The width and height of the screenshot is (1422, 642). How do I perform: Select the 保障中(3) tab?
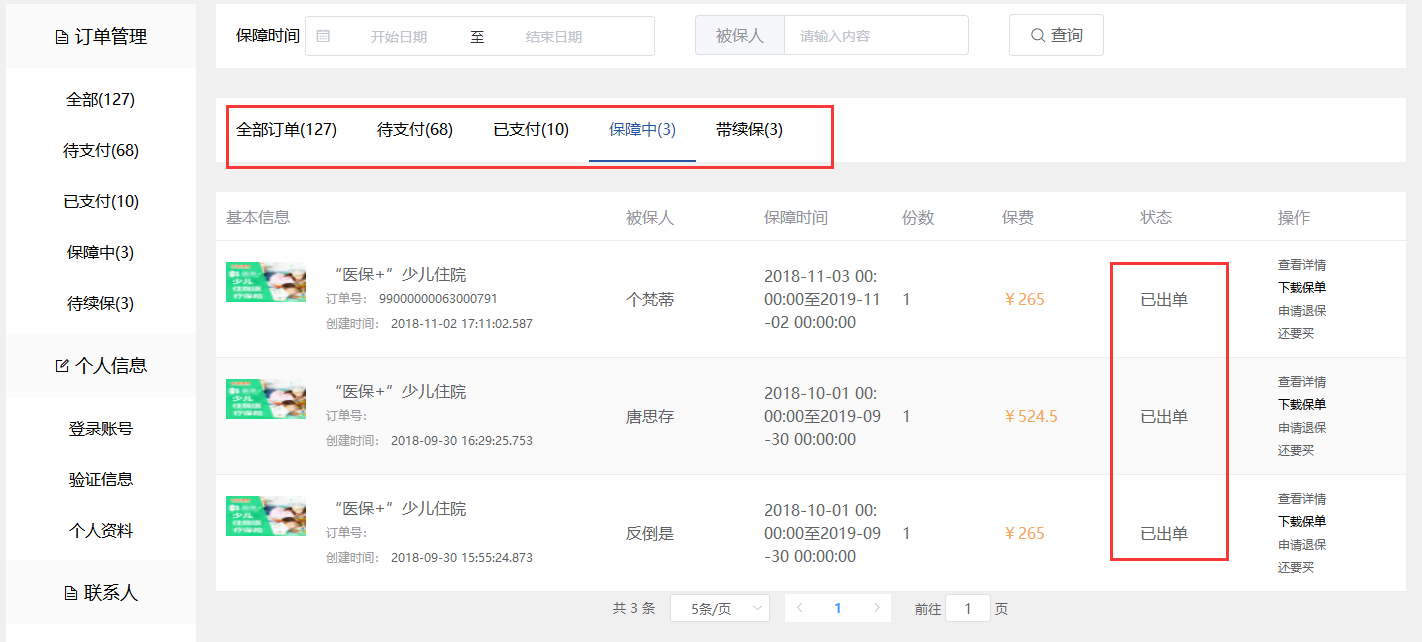pyautogui.click(x=642, y=130)
